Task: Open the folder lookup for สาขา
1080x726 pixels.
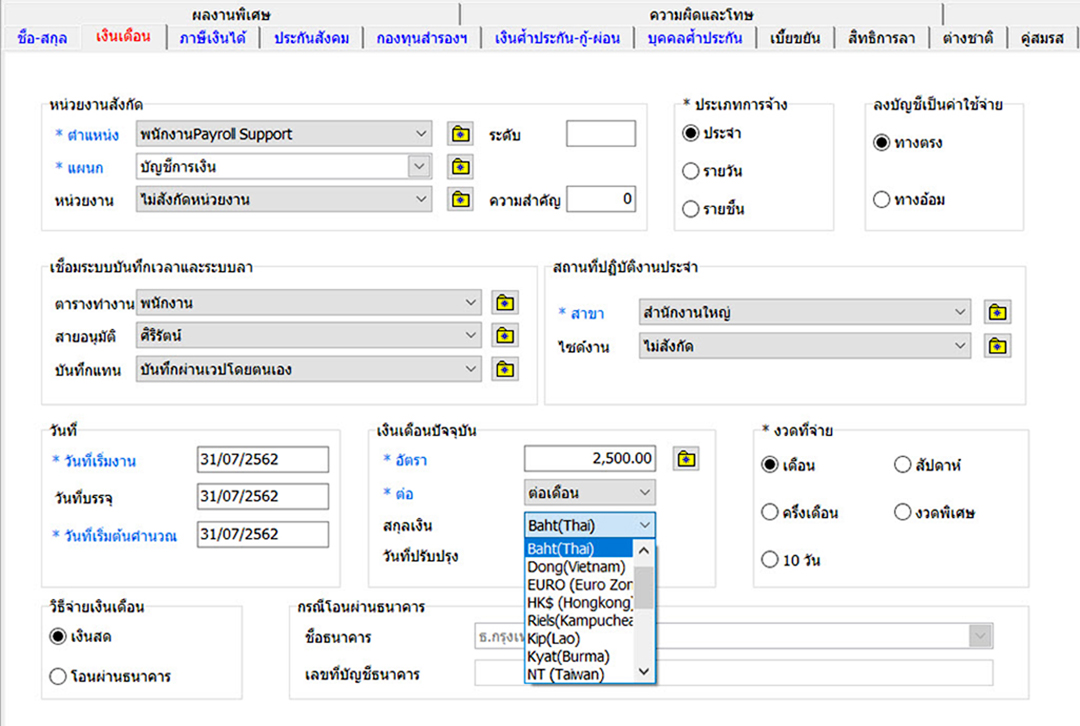Action: coord(997,313)
